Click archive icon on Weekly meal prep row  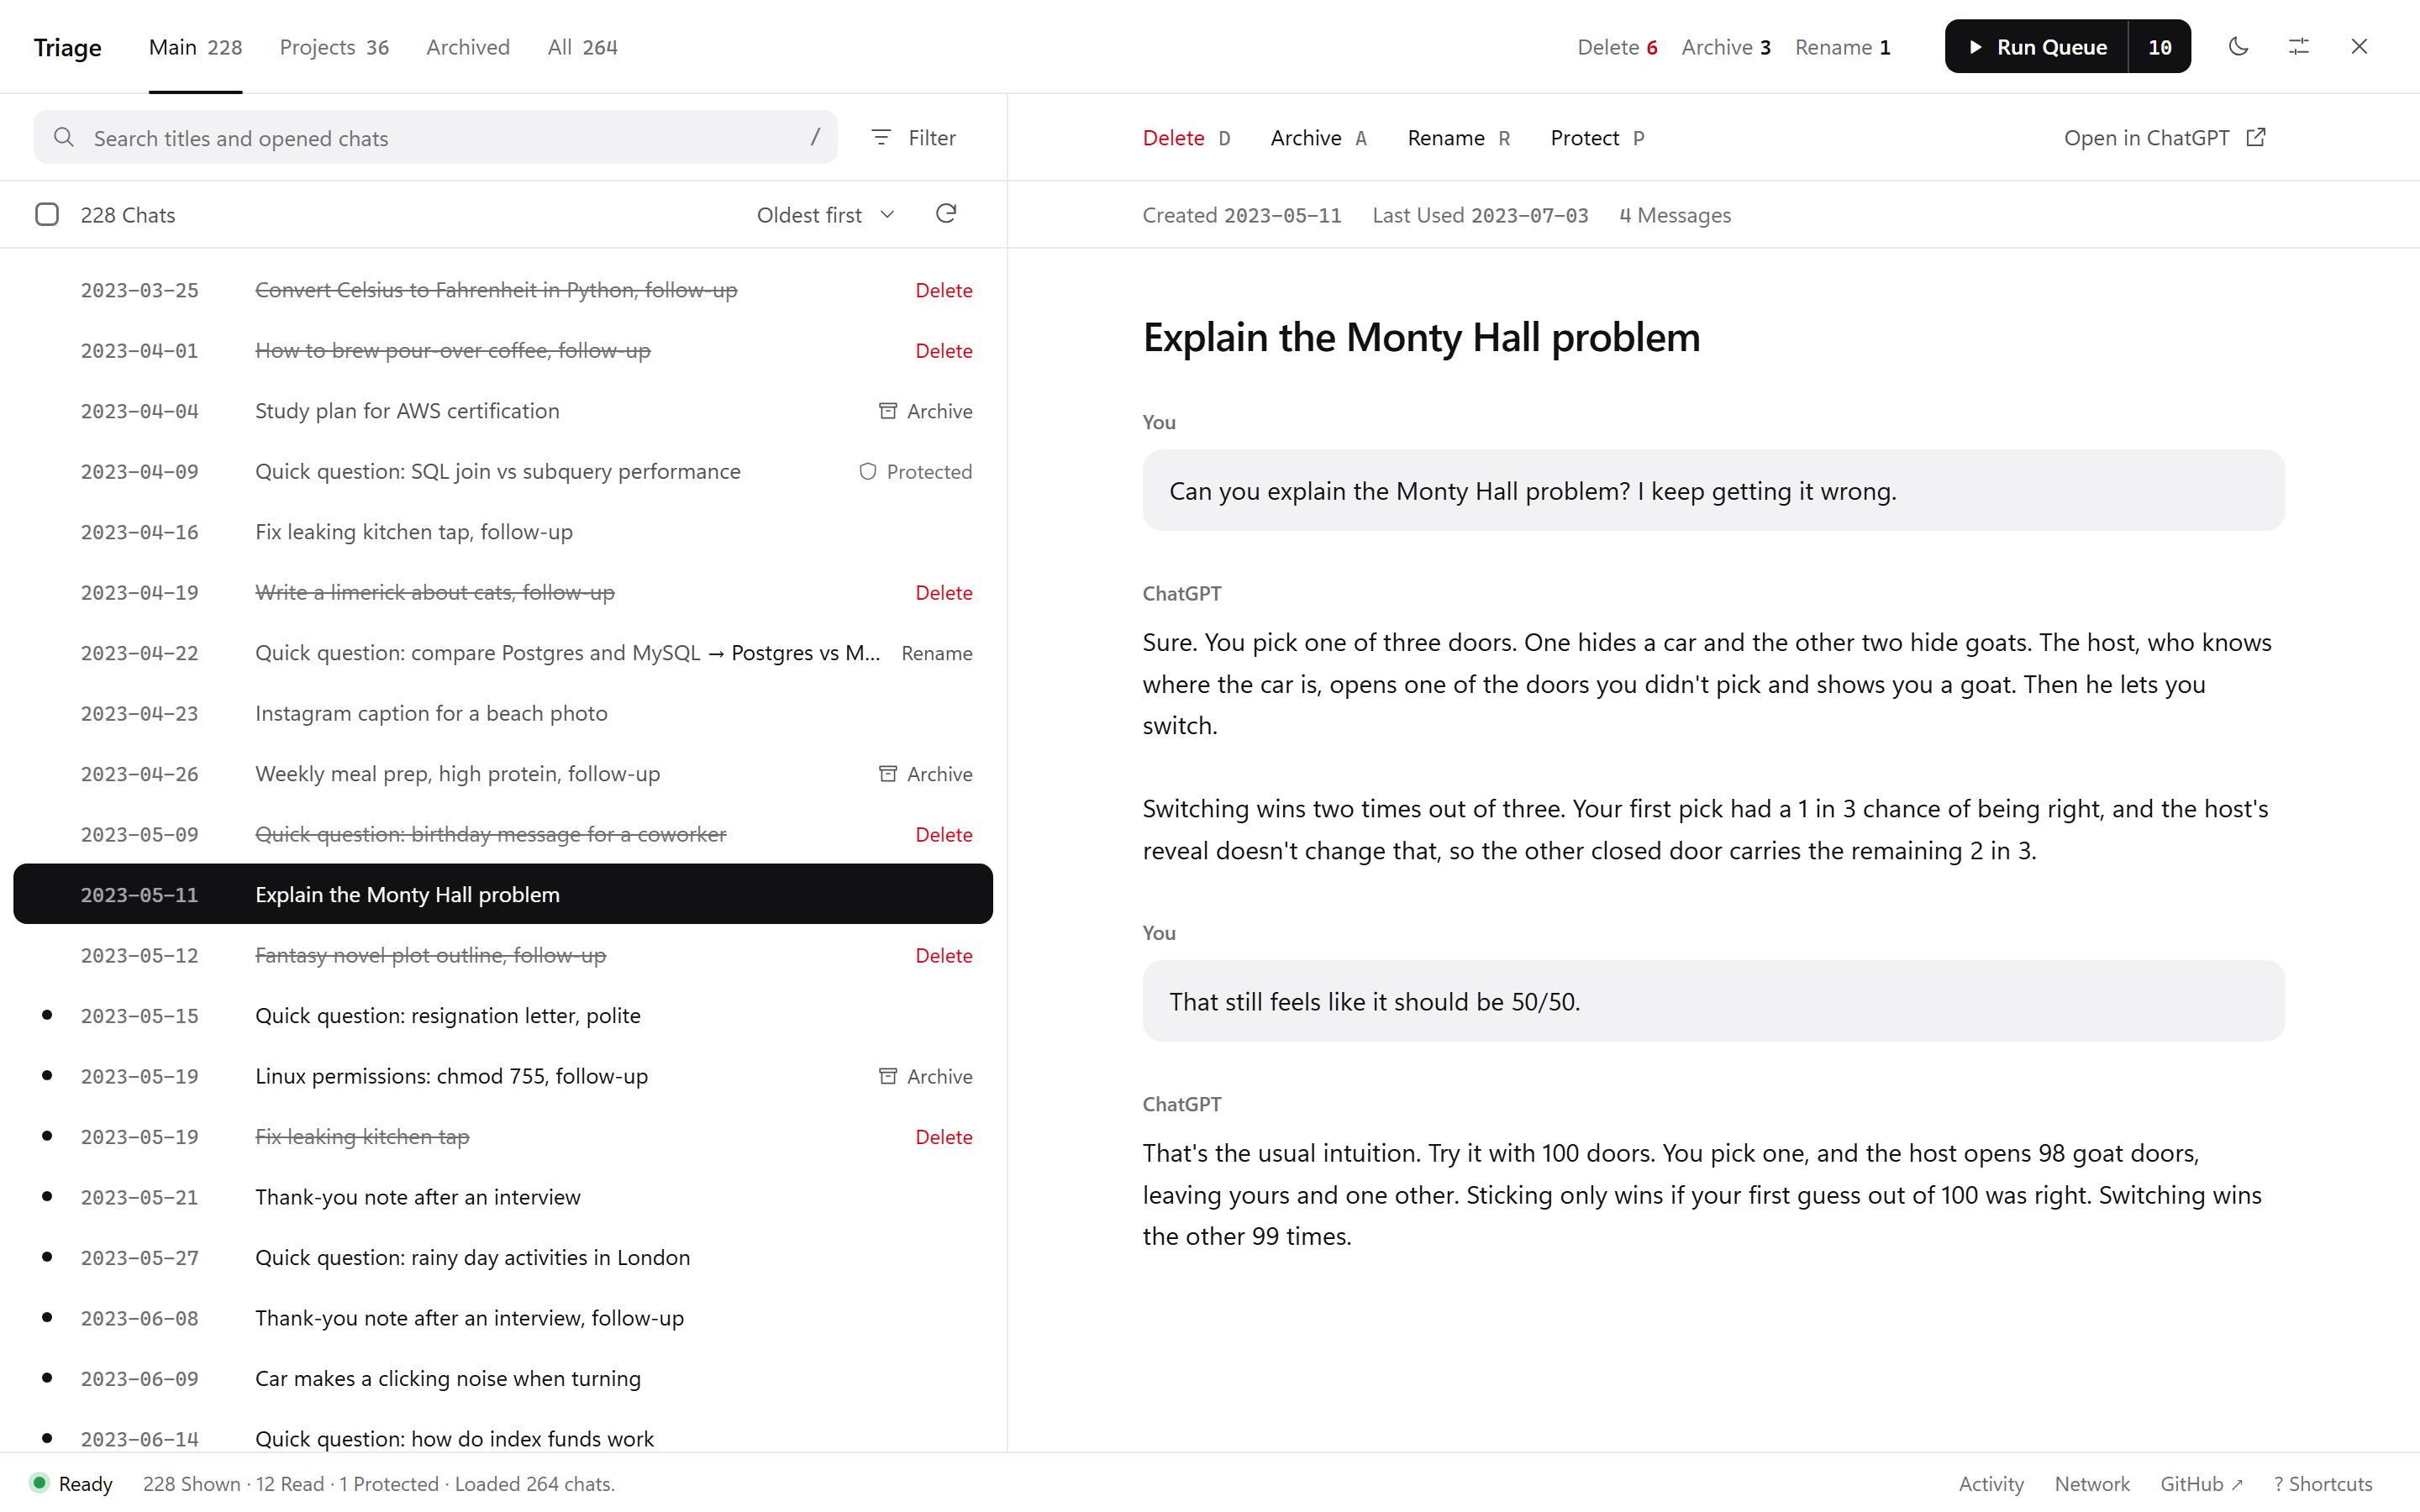(x=887, y=773)
